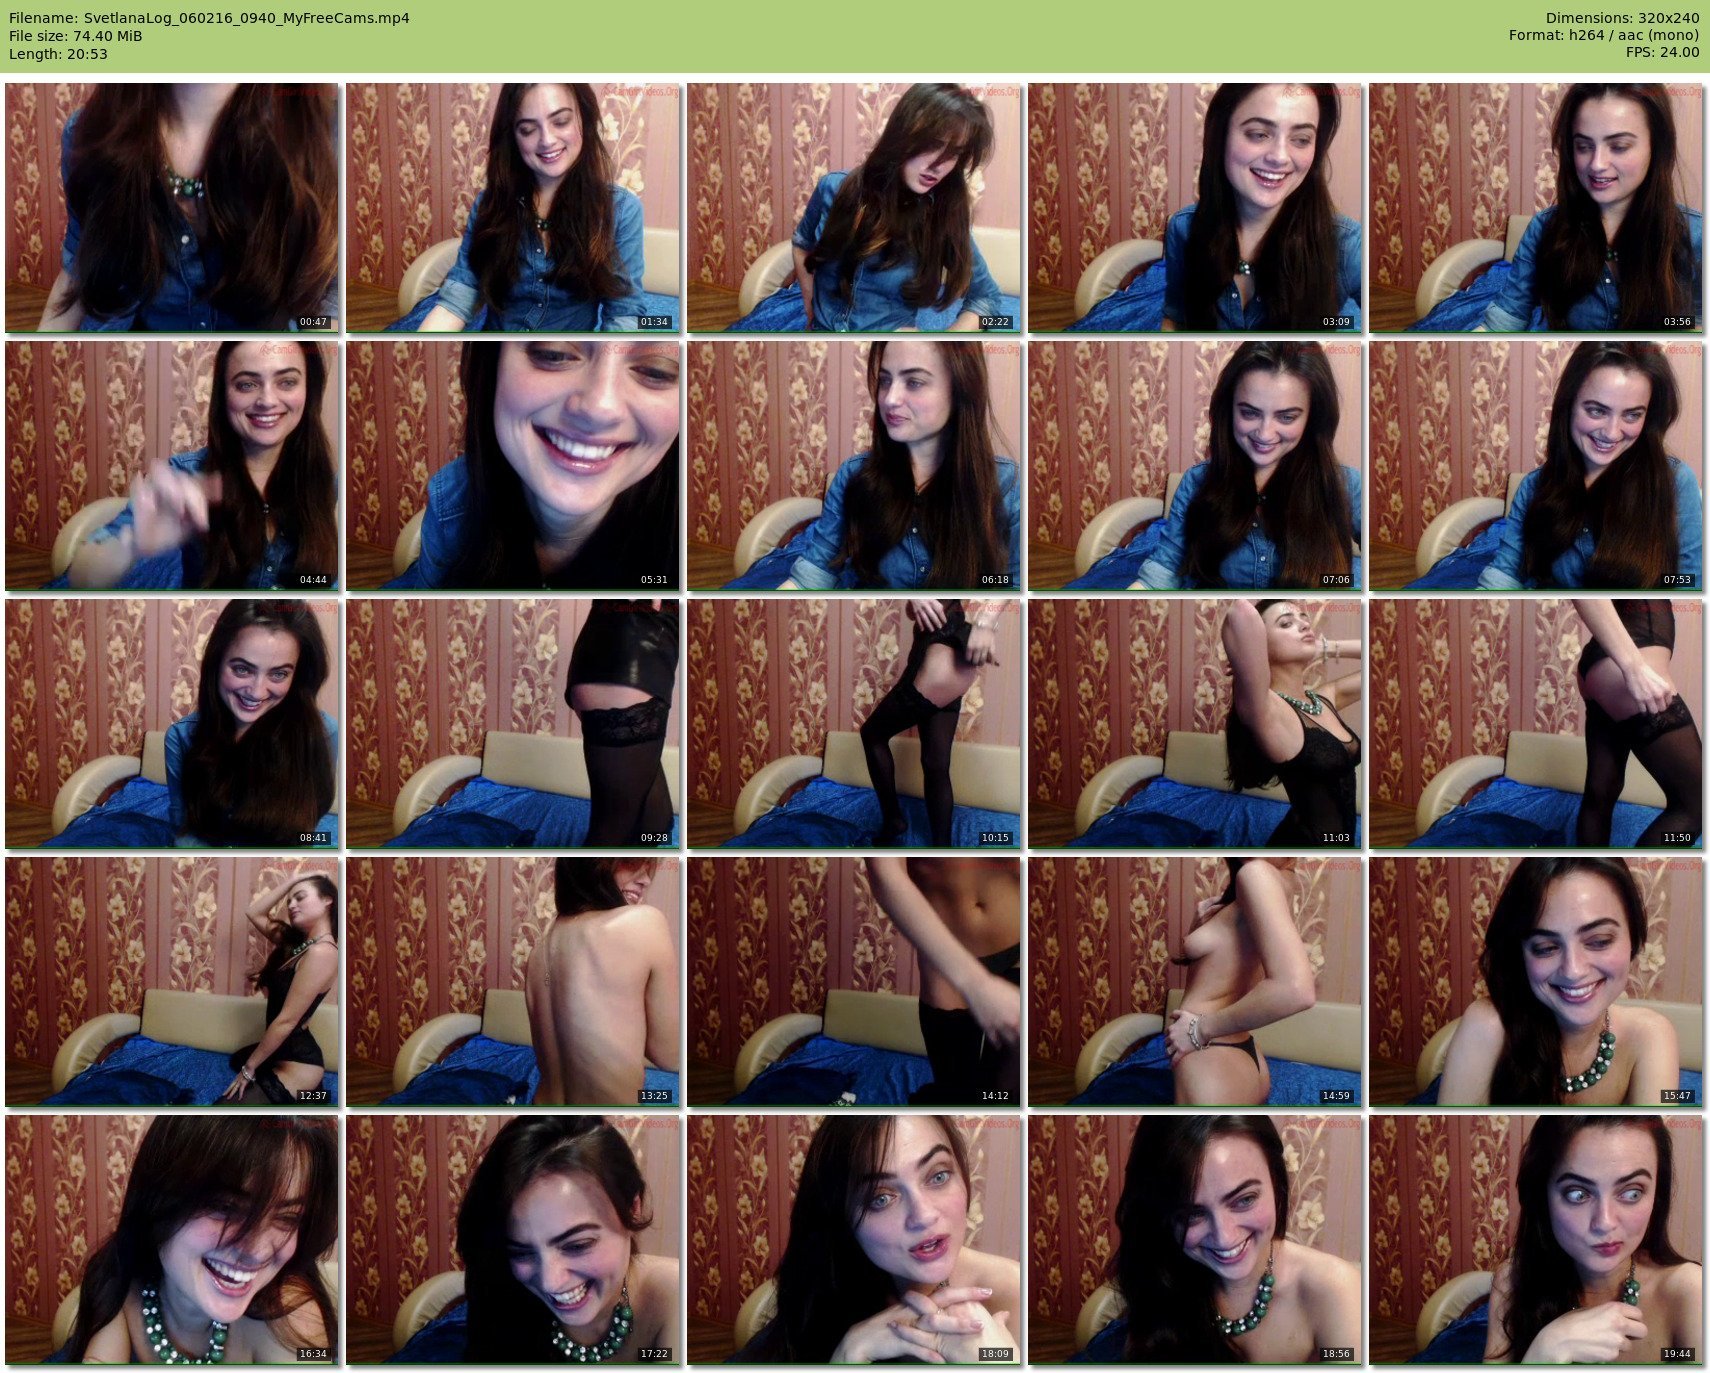This screenshot has height=1373, width=1710.
Task: Open the close-up frame at 05:31
Action: pos(513,465)
